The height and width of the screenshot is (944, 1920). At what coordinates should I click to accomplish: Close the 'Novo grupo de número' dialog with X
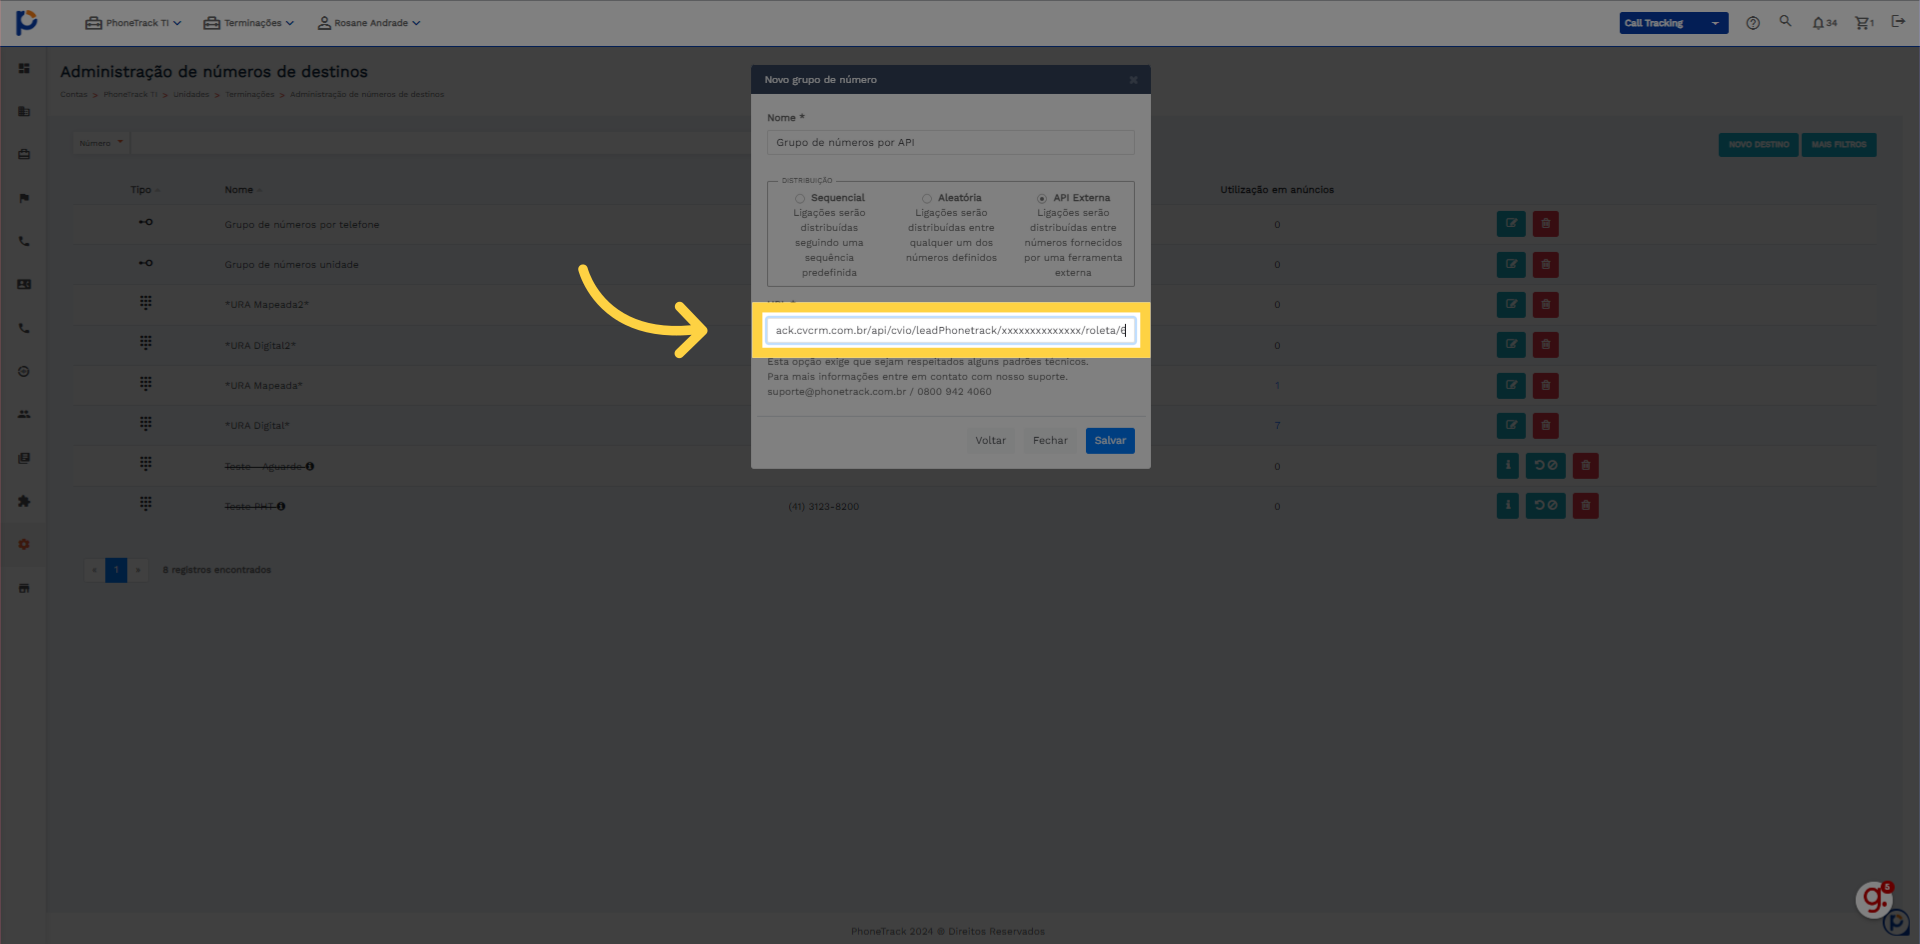point(1133,80)
